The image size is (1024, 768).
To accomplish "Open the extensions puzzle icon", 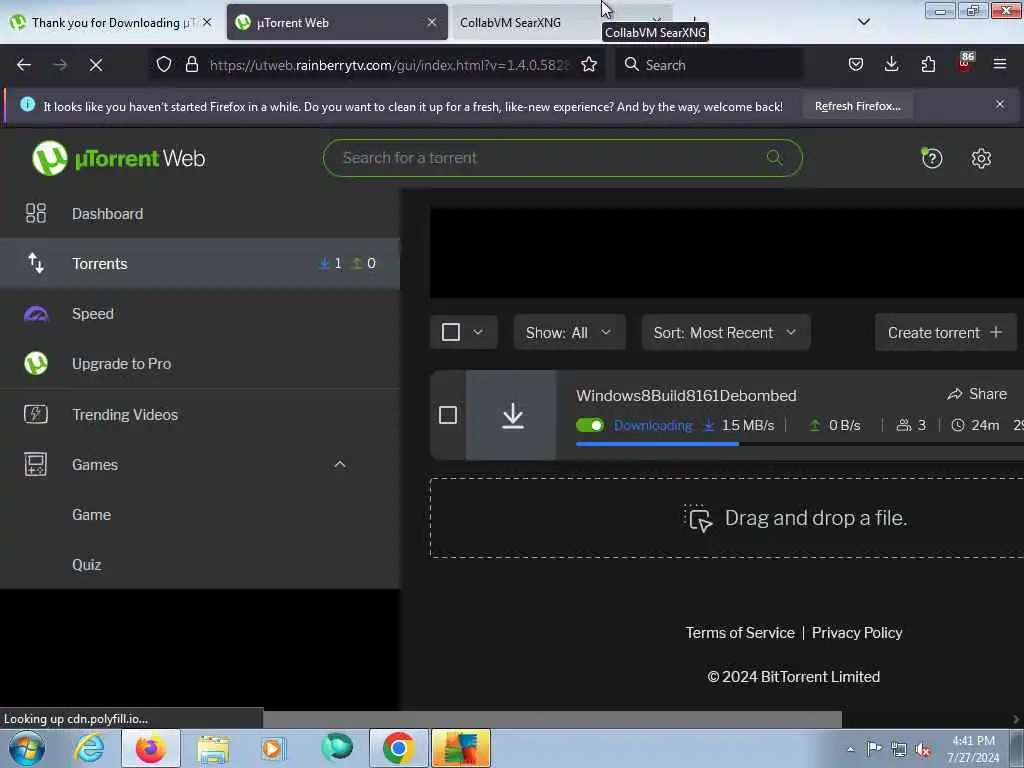I will [928, 65].
